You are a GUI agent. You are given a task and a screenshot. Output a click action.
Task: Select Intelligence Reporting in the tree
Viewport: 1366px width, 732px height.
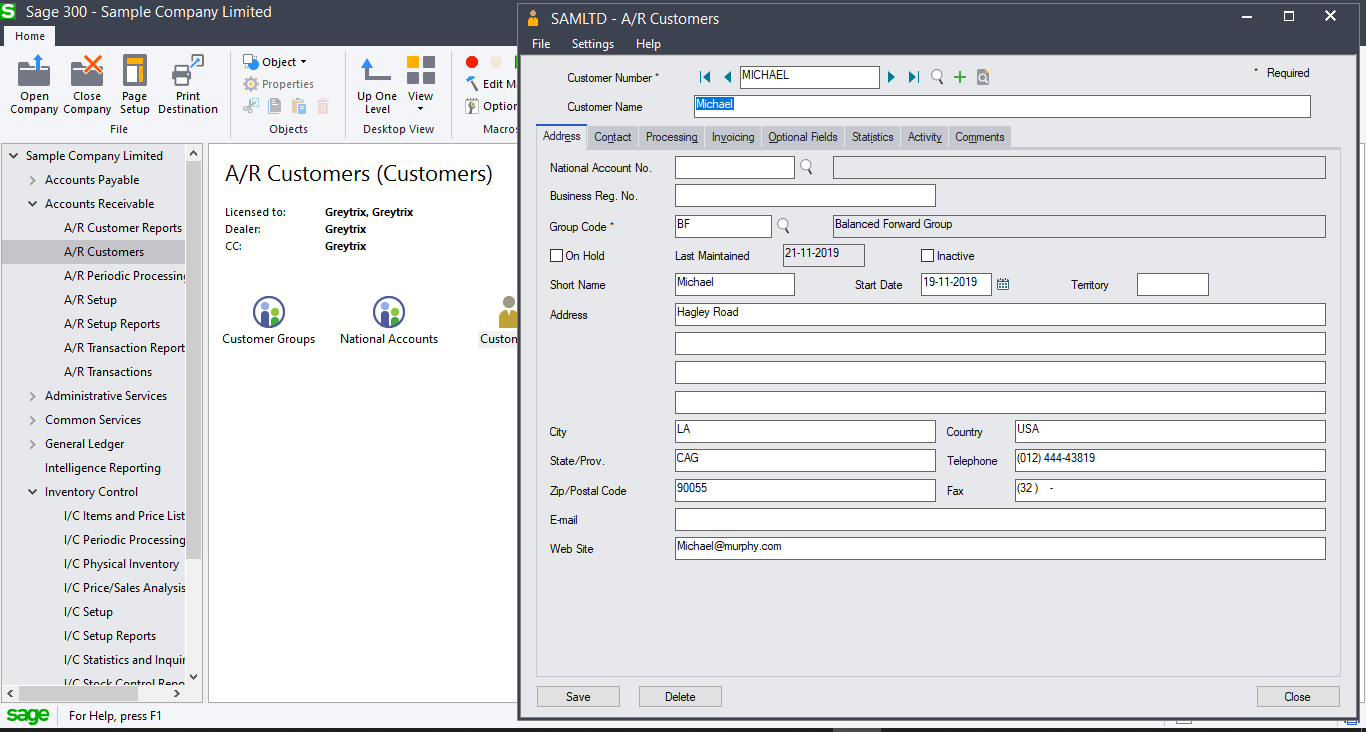(x=102, y=468)
